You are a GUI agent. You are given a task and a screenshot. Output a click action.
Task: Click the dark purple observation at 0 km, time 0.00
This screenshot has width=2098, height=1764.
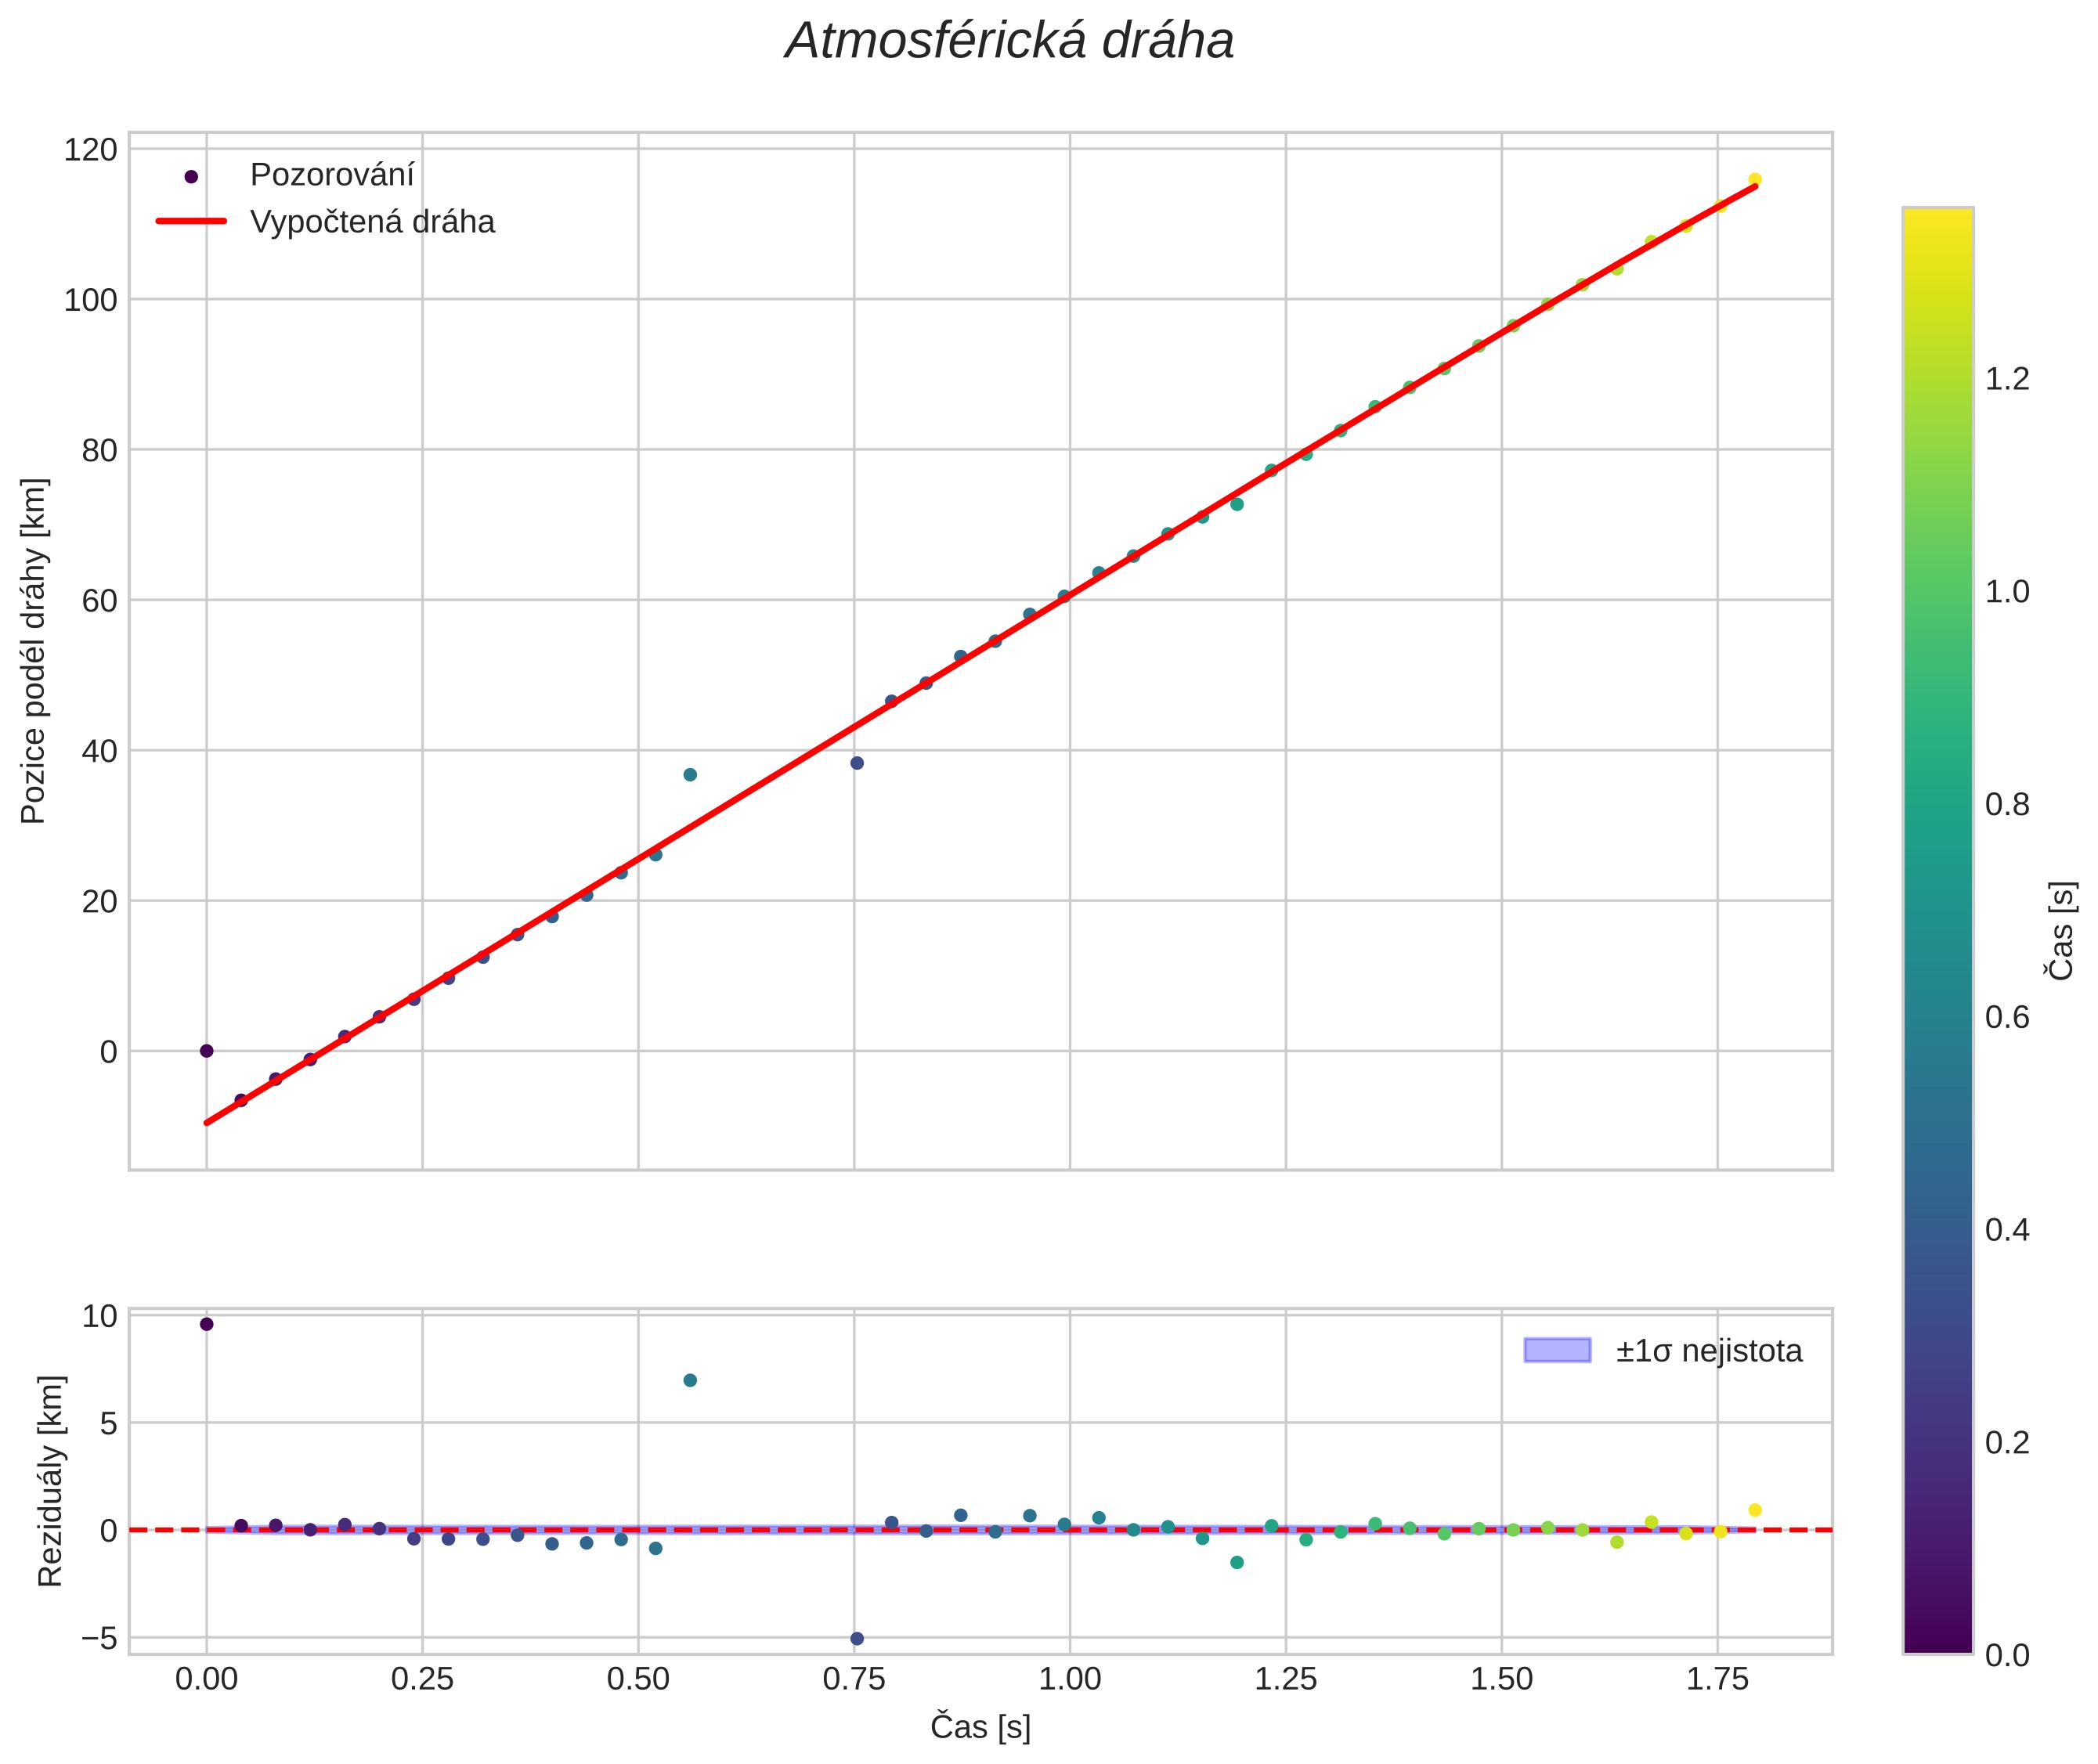[x=207, y=1051]
